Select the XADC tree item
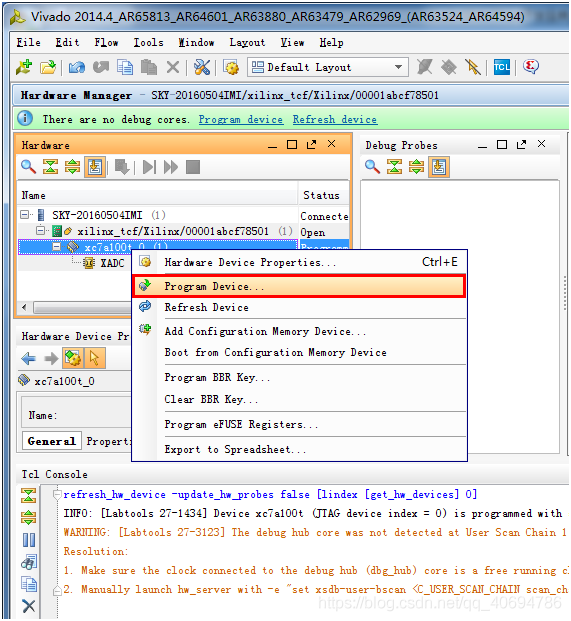The width and height of the screenshot is (571, 621). 112,263
